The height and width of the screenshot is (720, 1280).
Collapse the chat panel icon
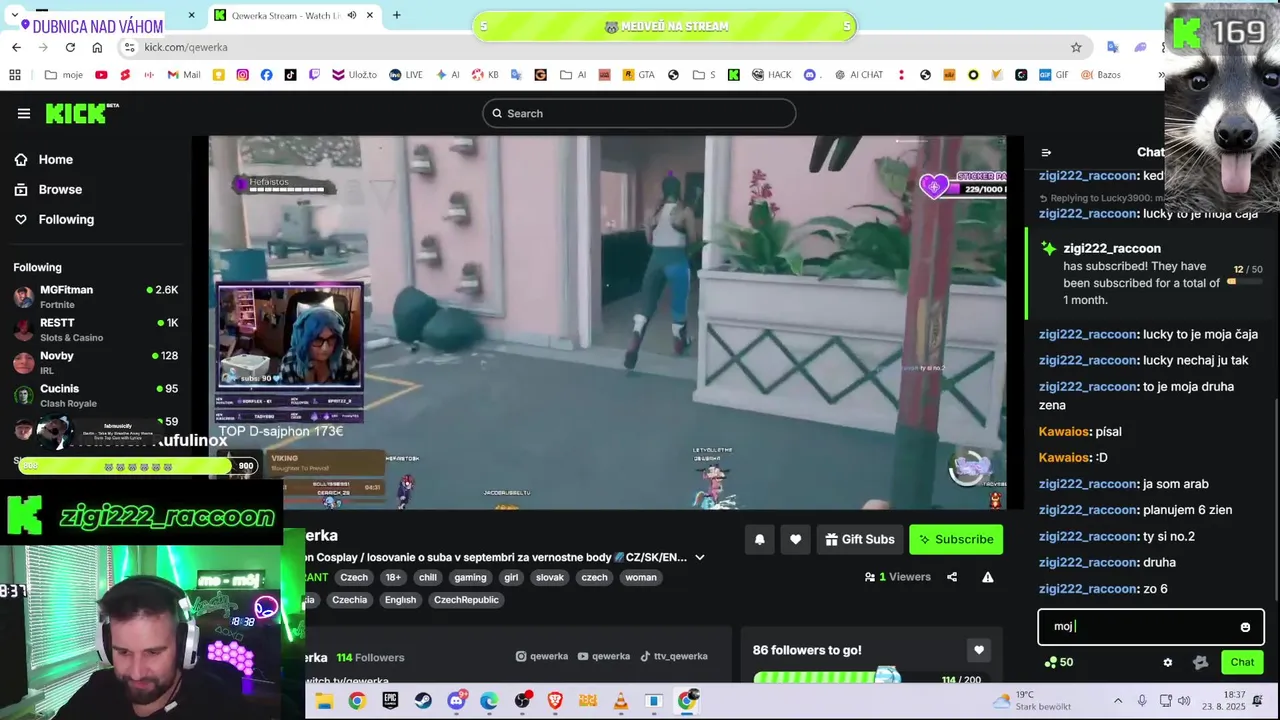[x=1046, y=153]
